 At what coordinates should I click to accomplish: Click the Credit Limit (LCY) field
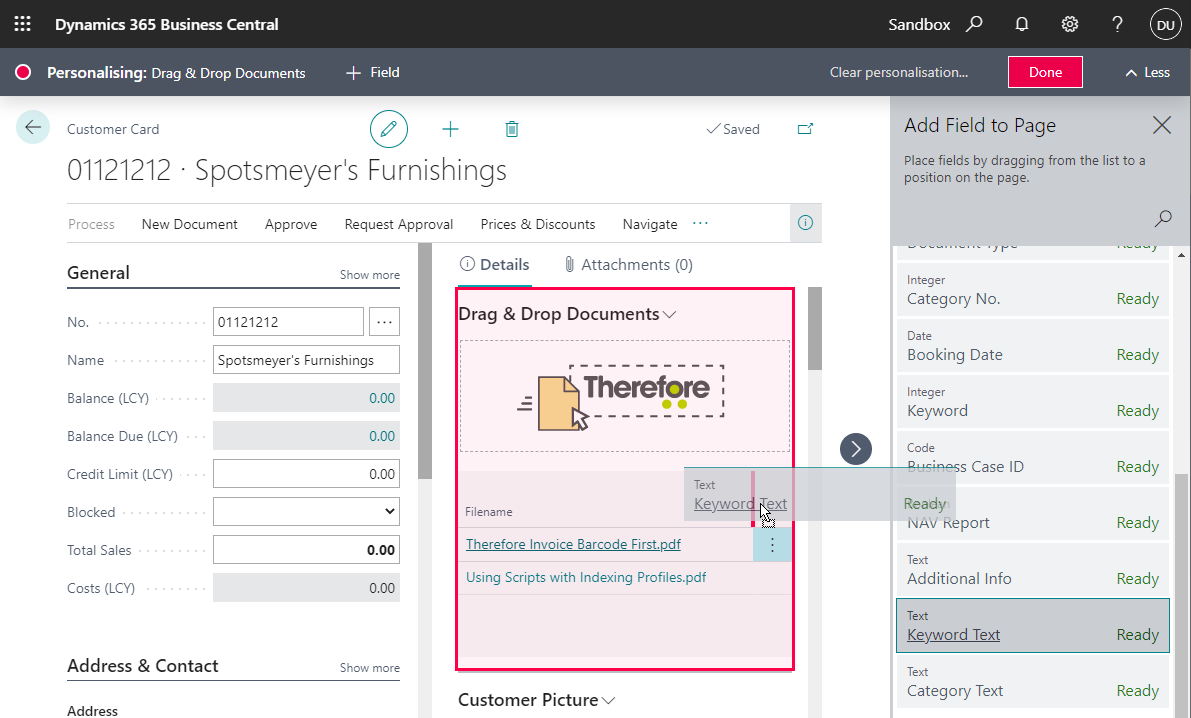tap(306, 474)
